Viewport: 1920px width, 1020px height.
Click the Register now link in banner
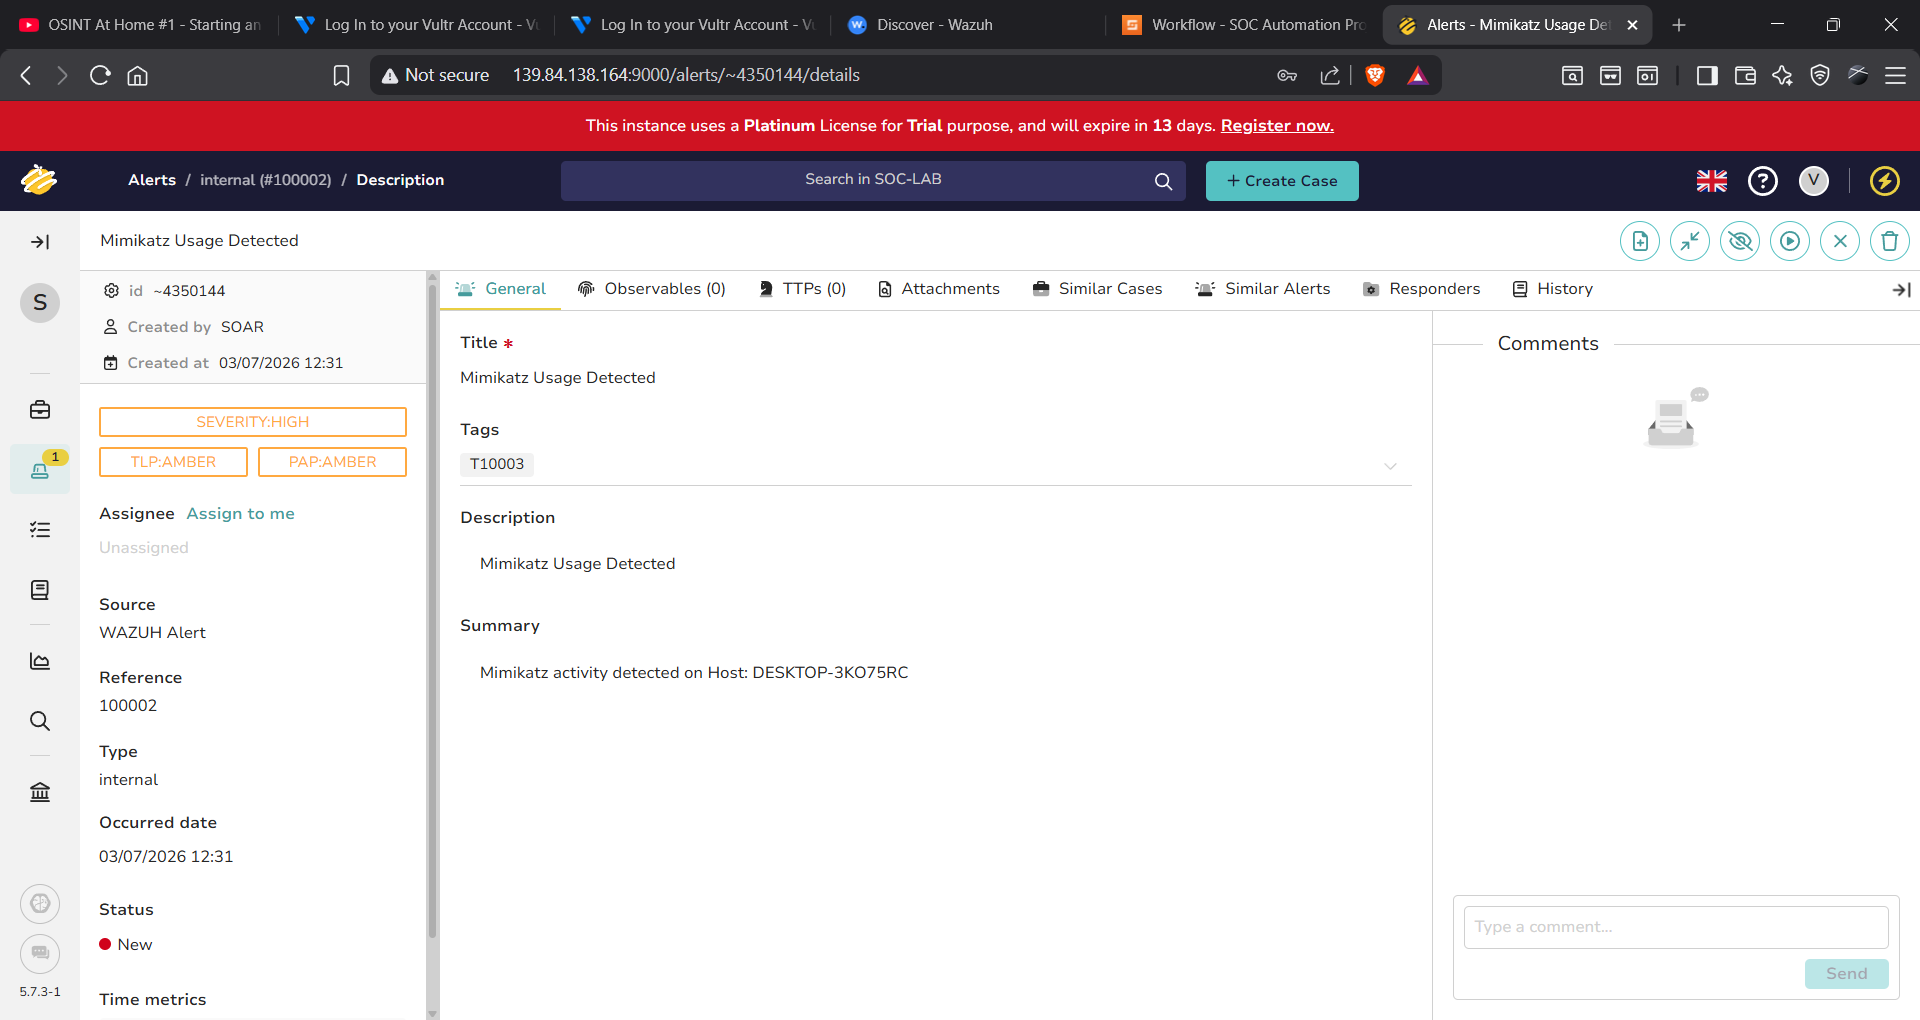[x=1277, y=126]
